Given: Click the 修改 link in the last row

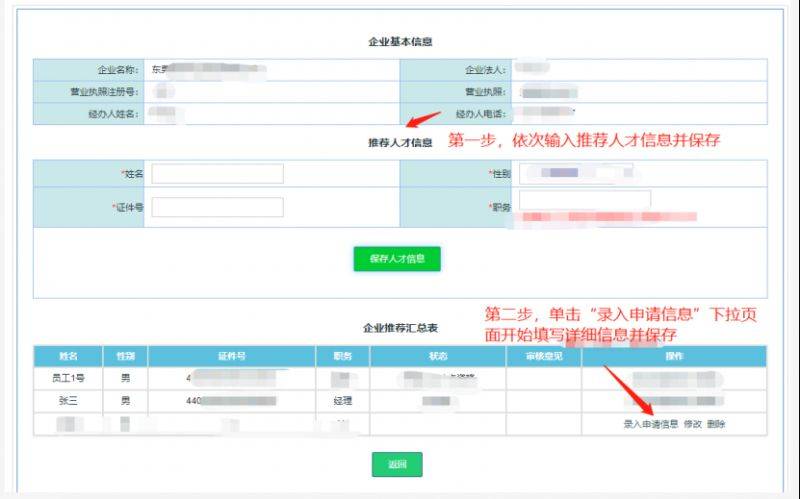Looking at the screenshot, I should 692,424.
